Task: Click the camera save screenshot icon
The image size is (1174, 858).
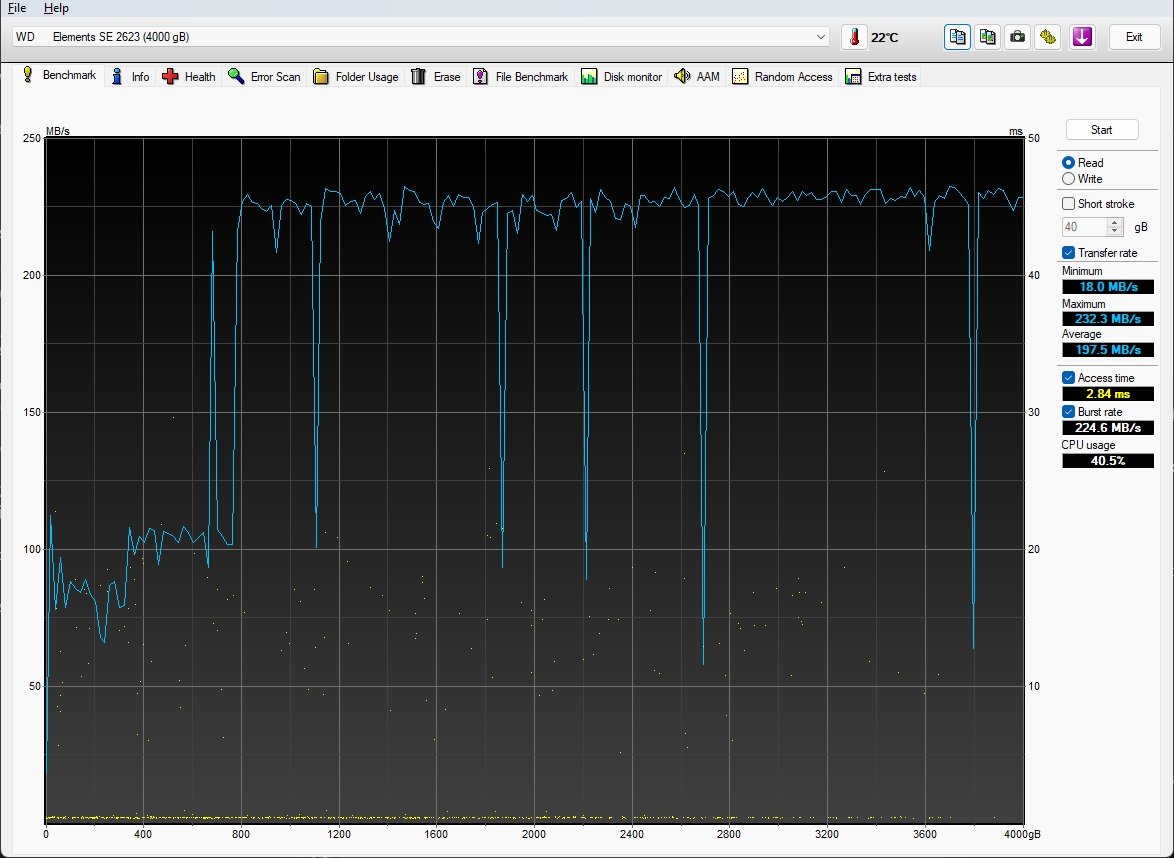Action: click(x=1017, y=37)
